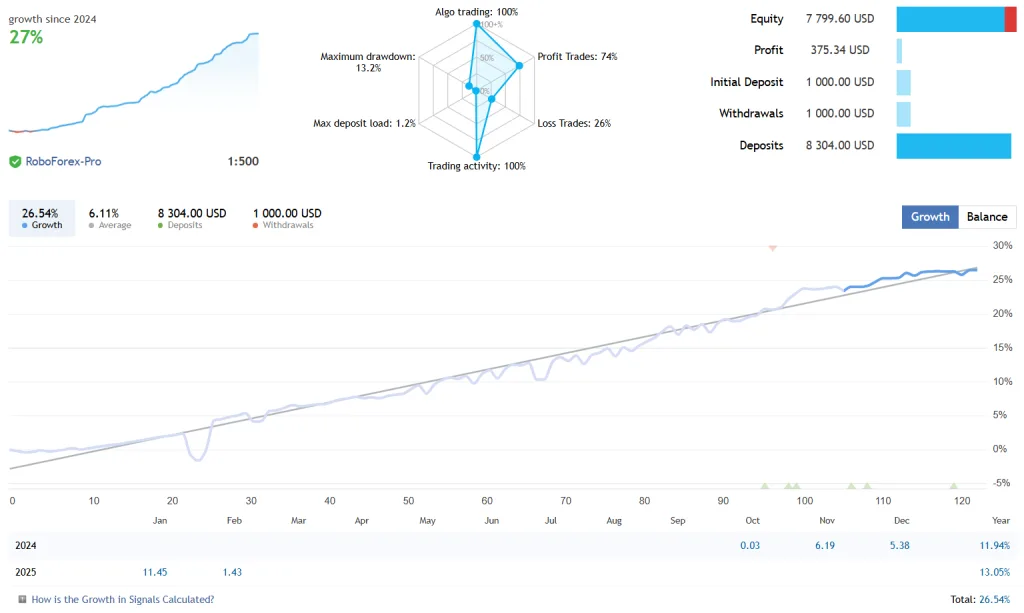Click the Loss Trades radar chart point

[492, 99]
